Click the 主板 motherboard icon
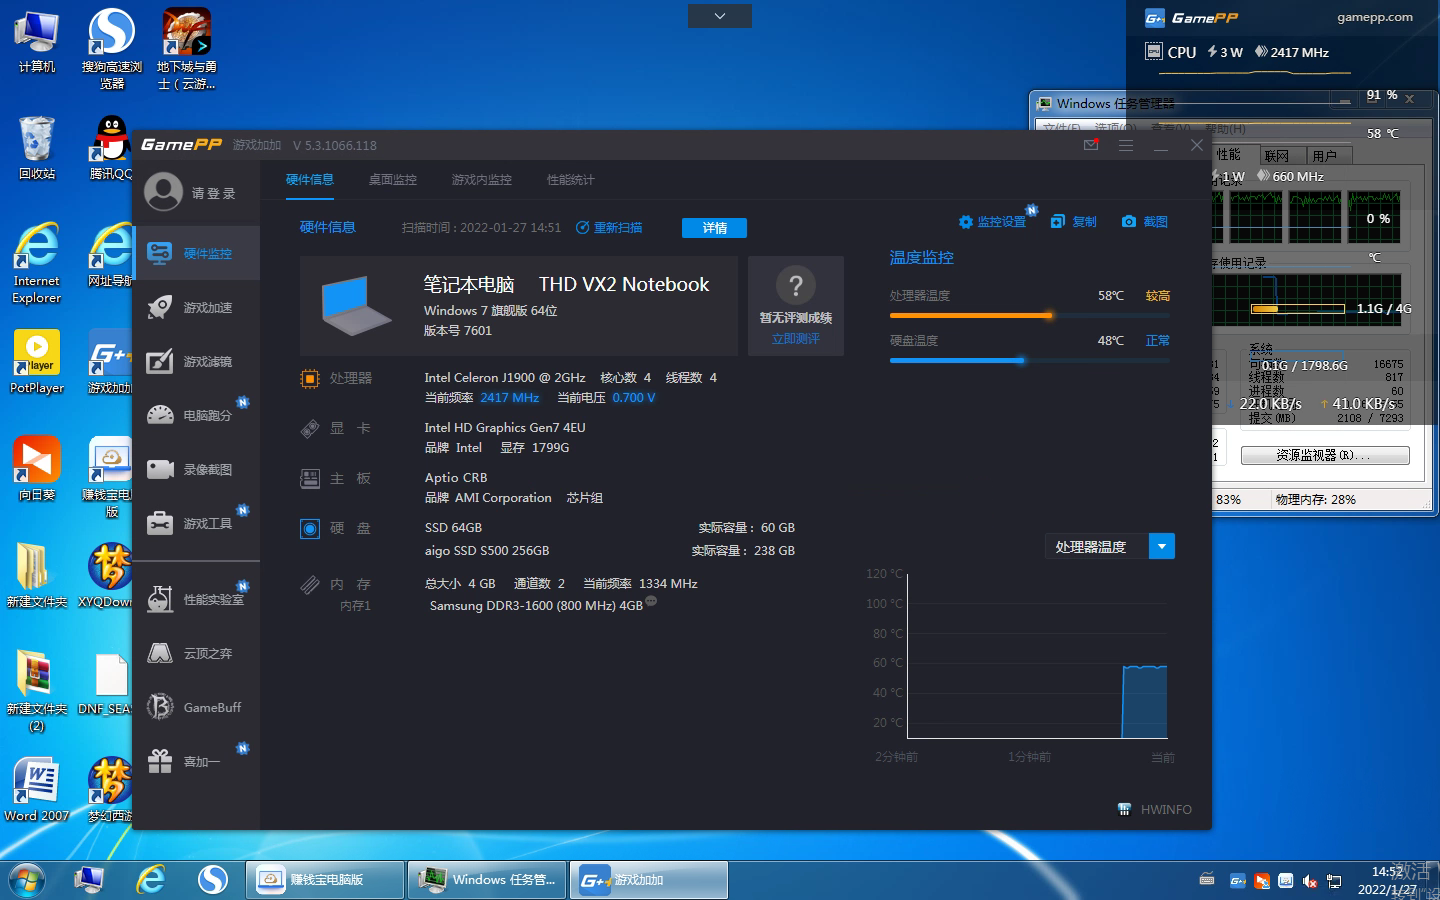 310,479
